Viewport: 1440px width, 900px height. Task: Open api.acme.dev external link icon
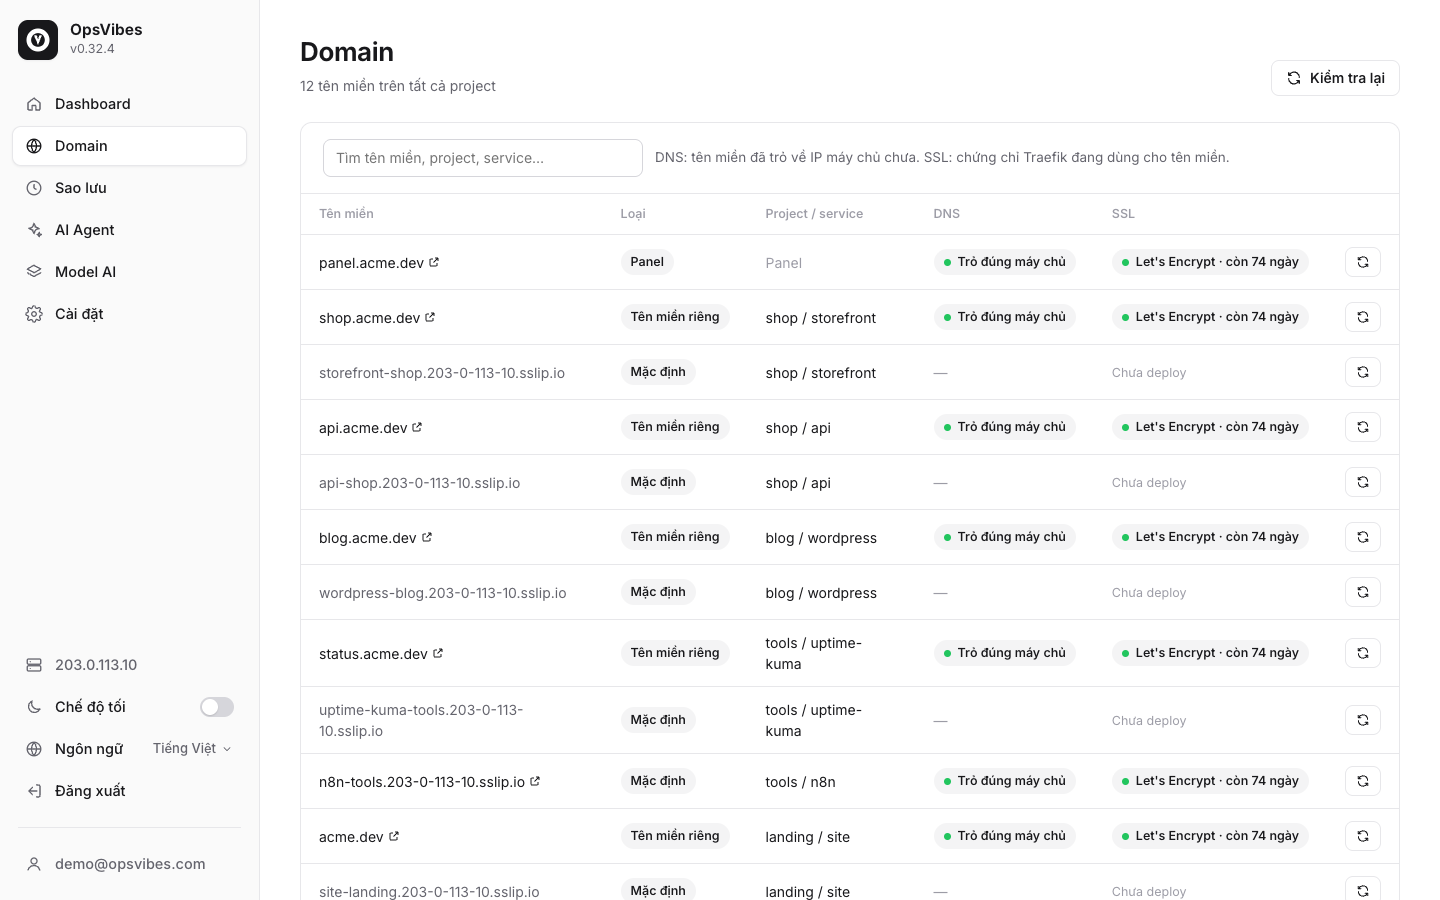(x=417, y=427)
